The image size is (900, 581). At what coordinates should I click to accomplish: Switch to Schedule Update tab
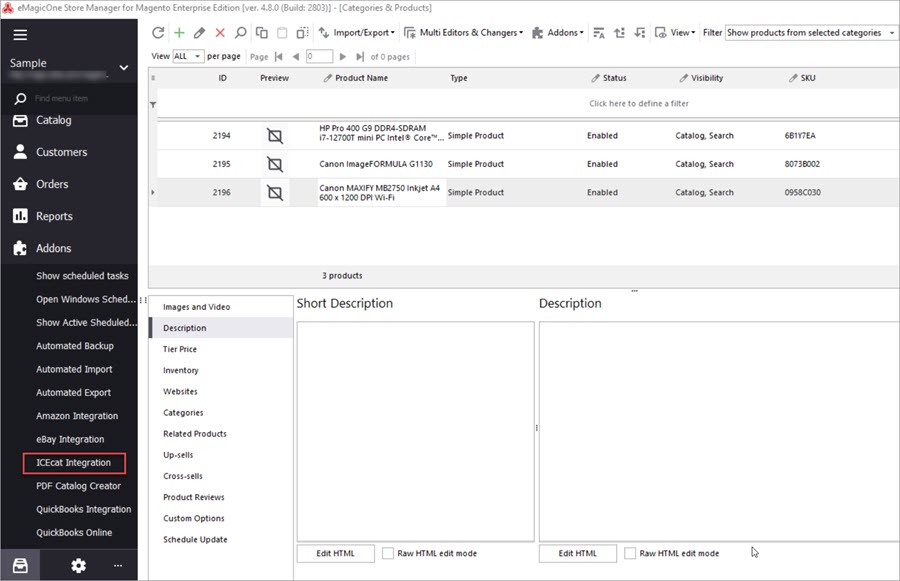(221, 540)
